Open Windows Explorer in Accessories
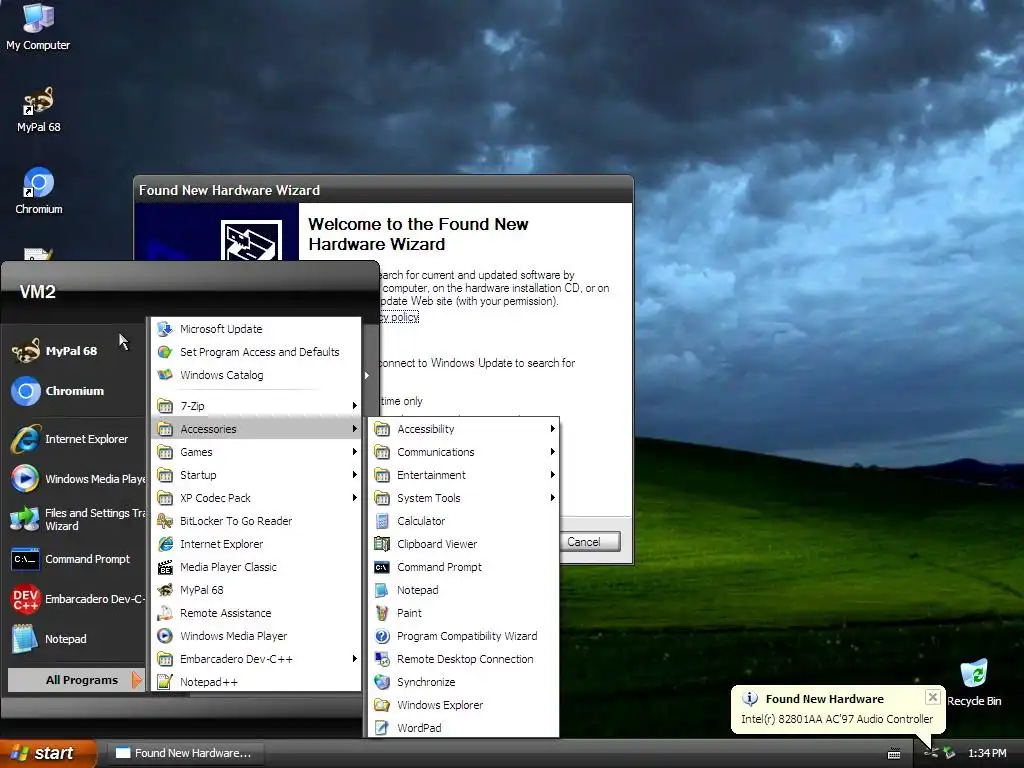 [x=464, y=705]
